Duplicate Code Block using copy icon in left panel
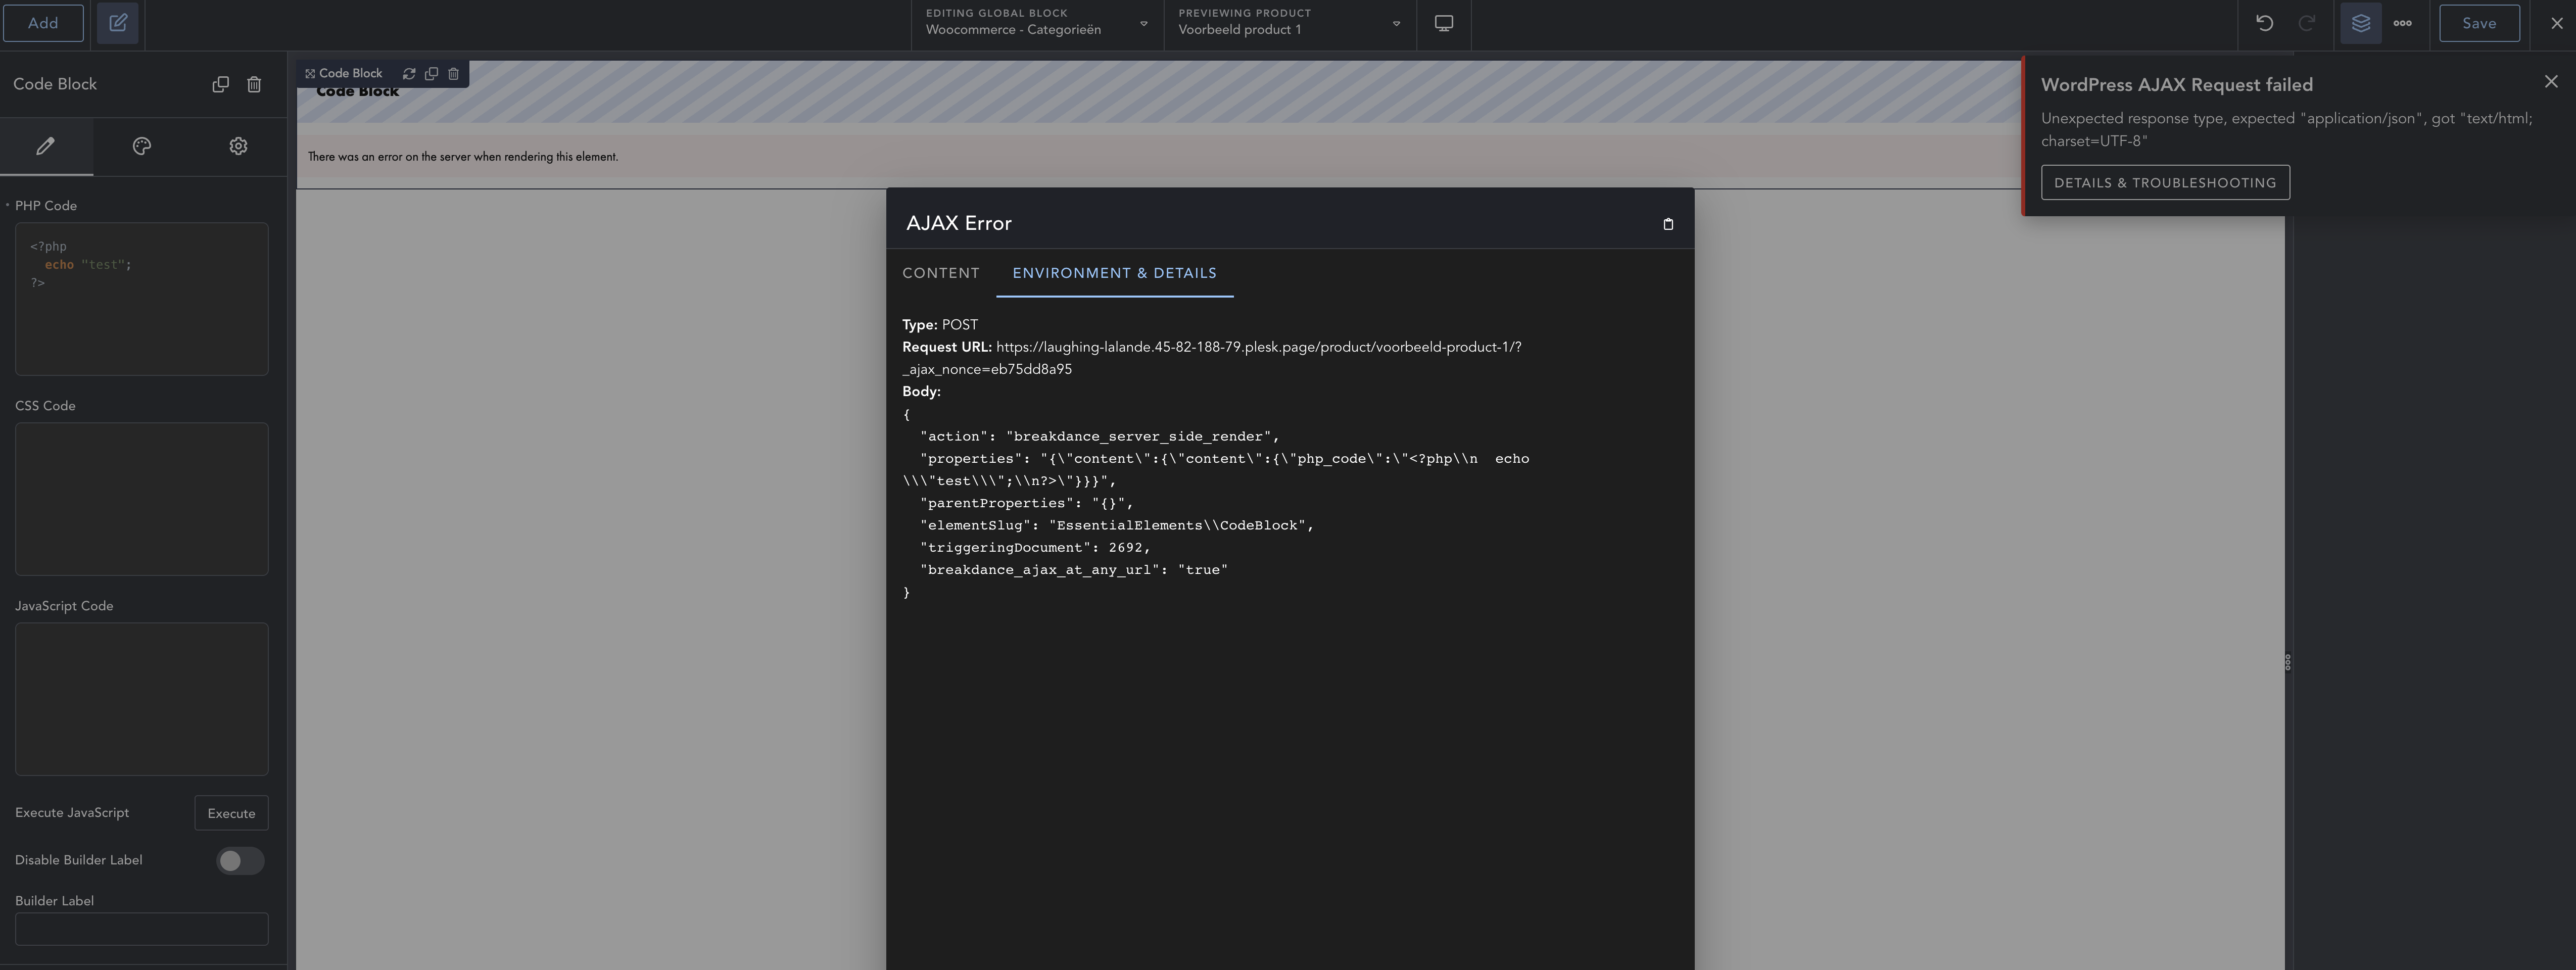 tap(220, 85)
